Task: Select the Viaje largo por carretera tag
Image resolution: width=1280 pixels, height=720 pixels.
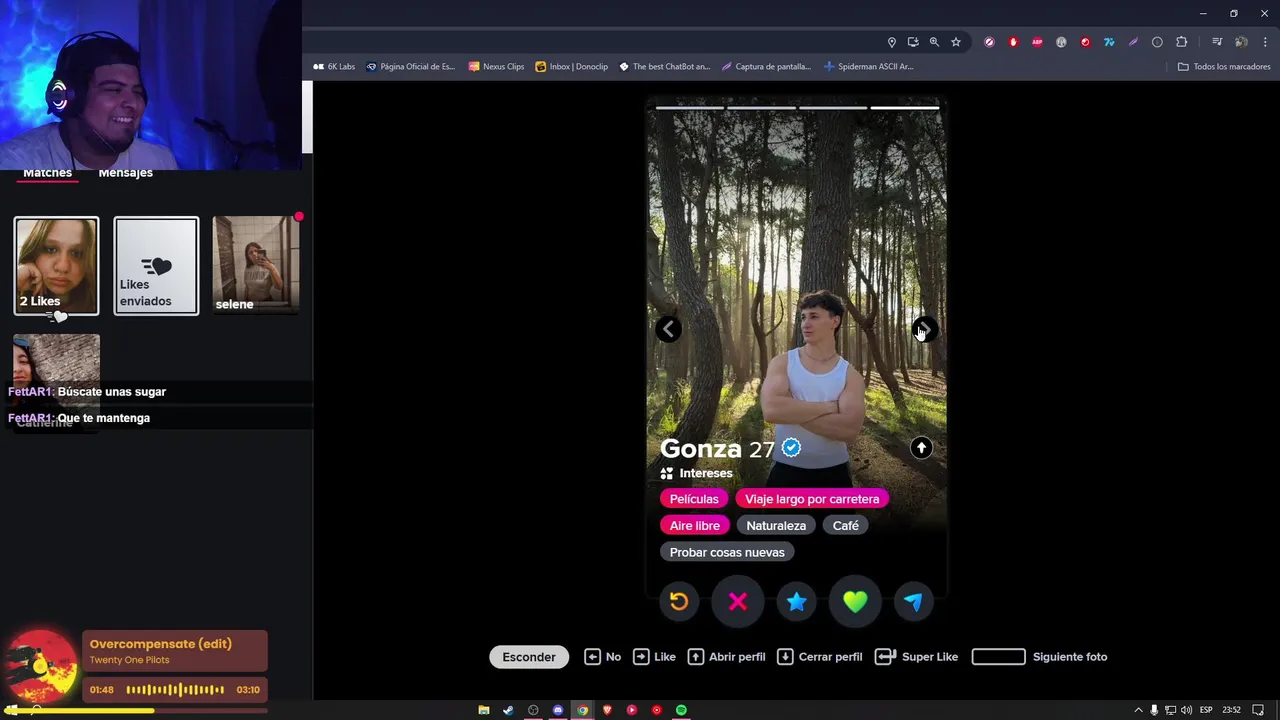Action: point(812,499)
